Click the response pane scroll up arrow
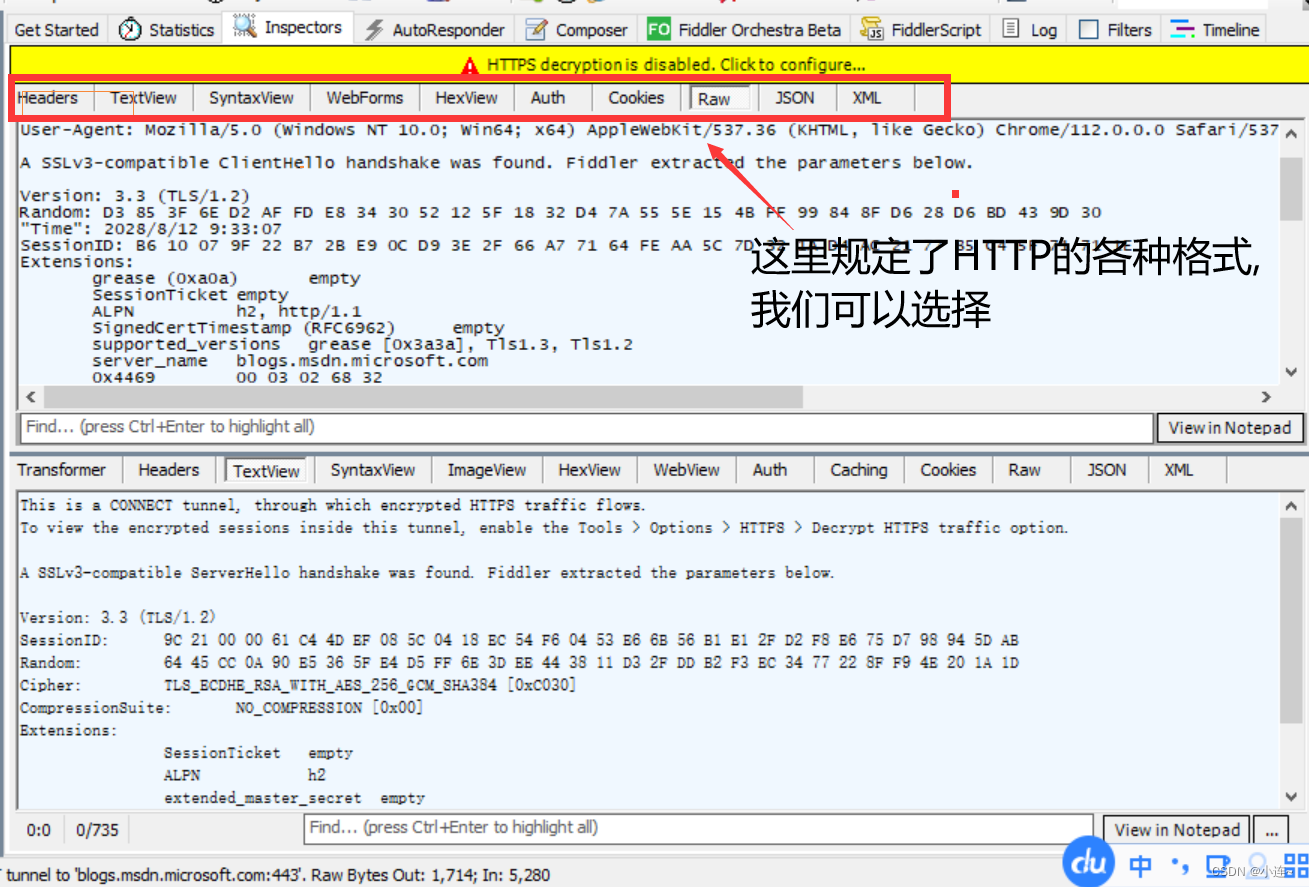The width and height of the screenshot is (1309, 887). pyautogui.click(x=1291, y=507)
